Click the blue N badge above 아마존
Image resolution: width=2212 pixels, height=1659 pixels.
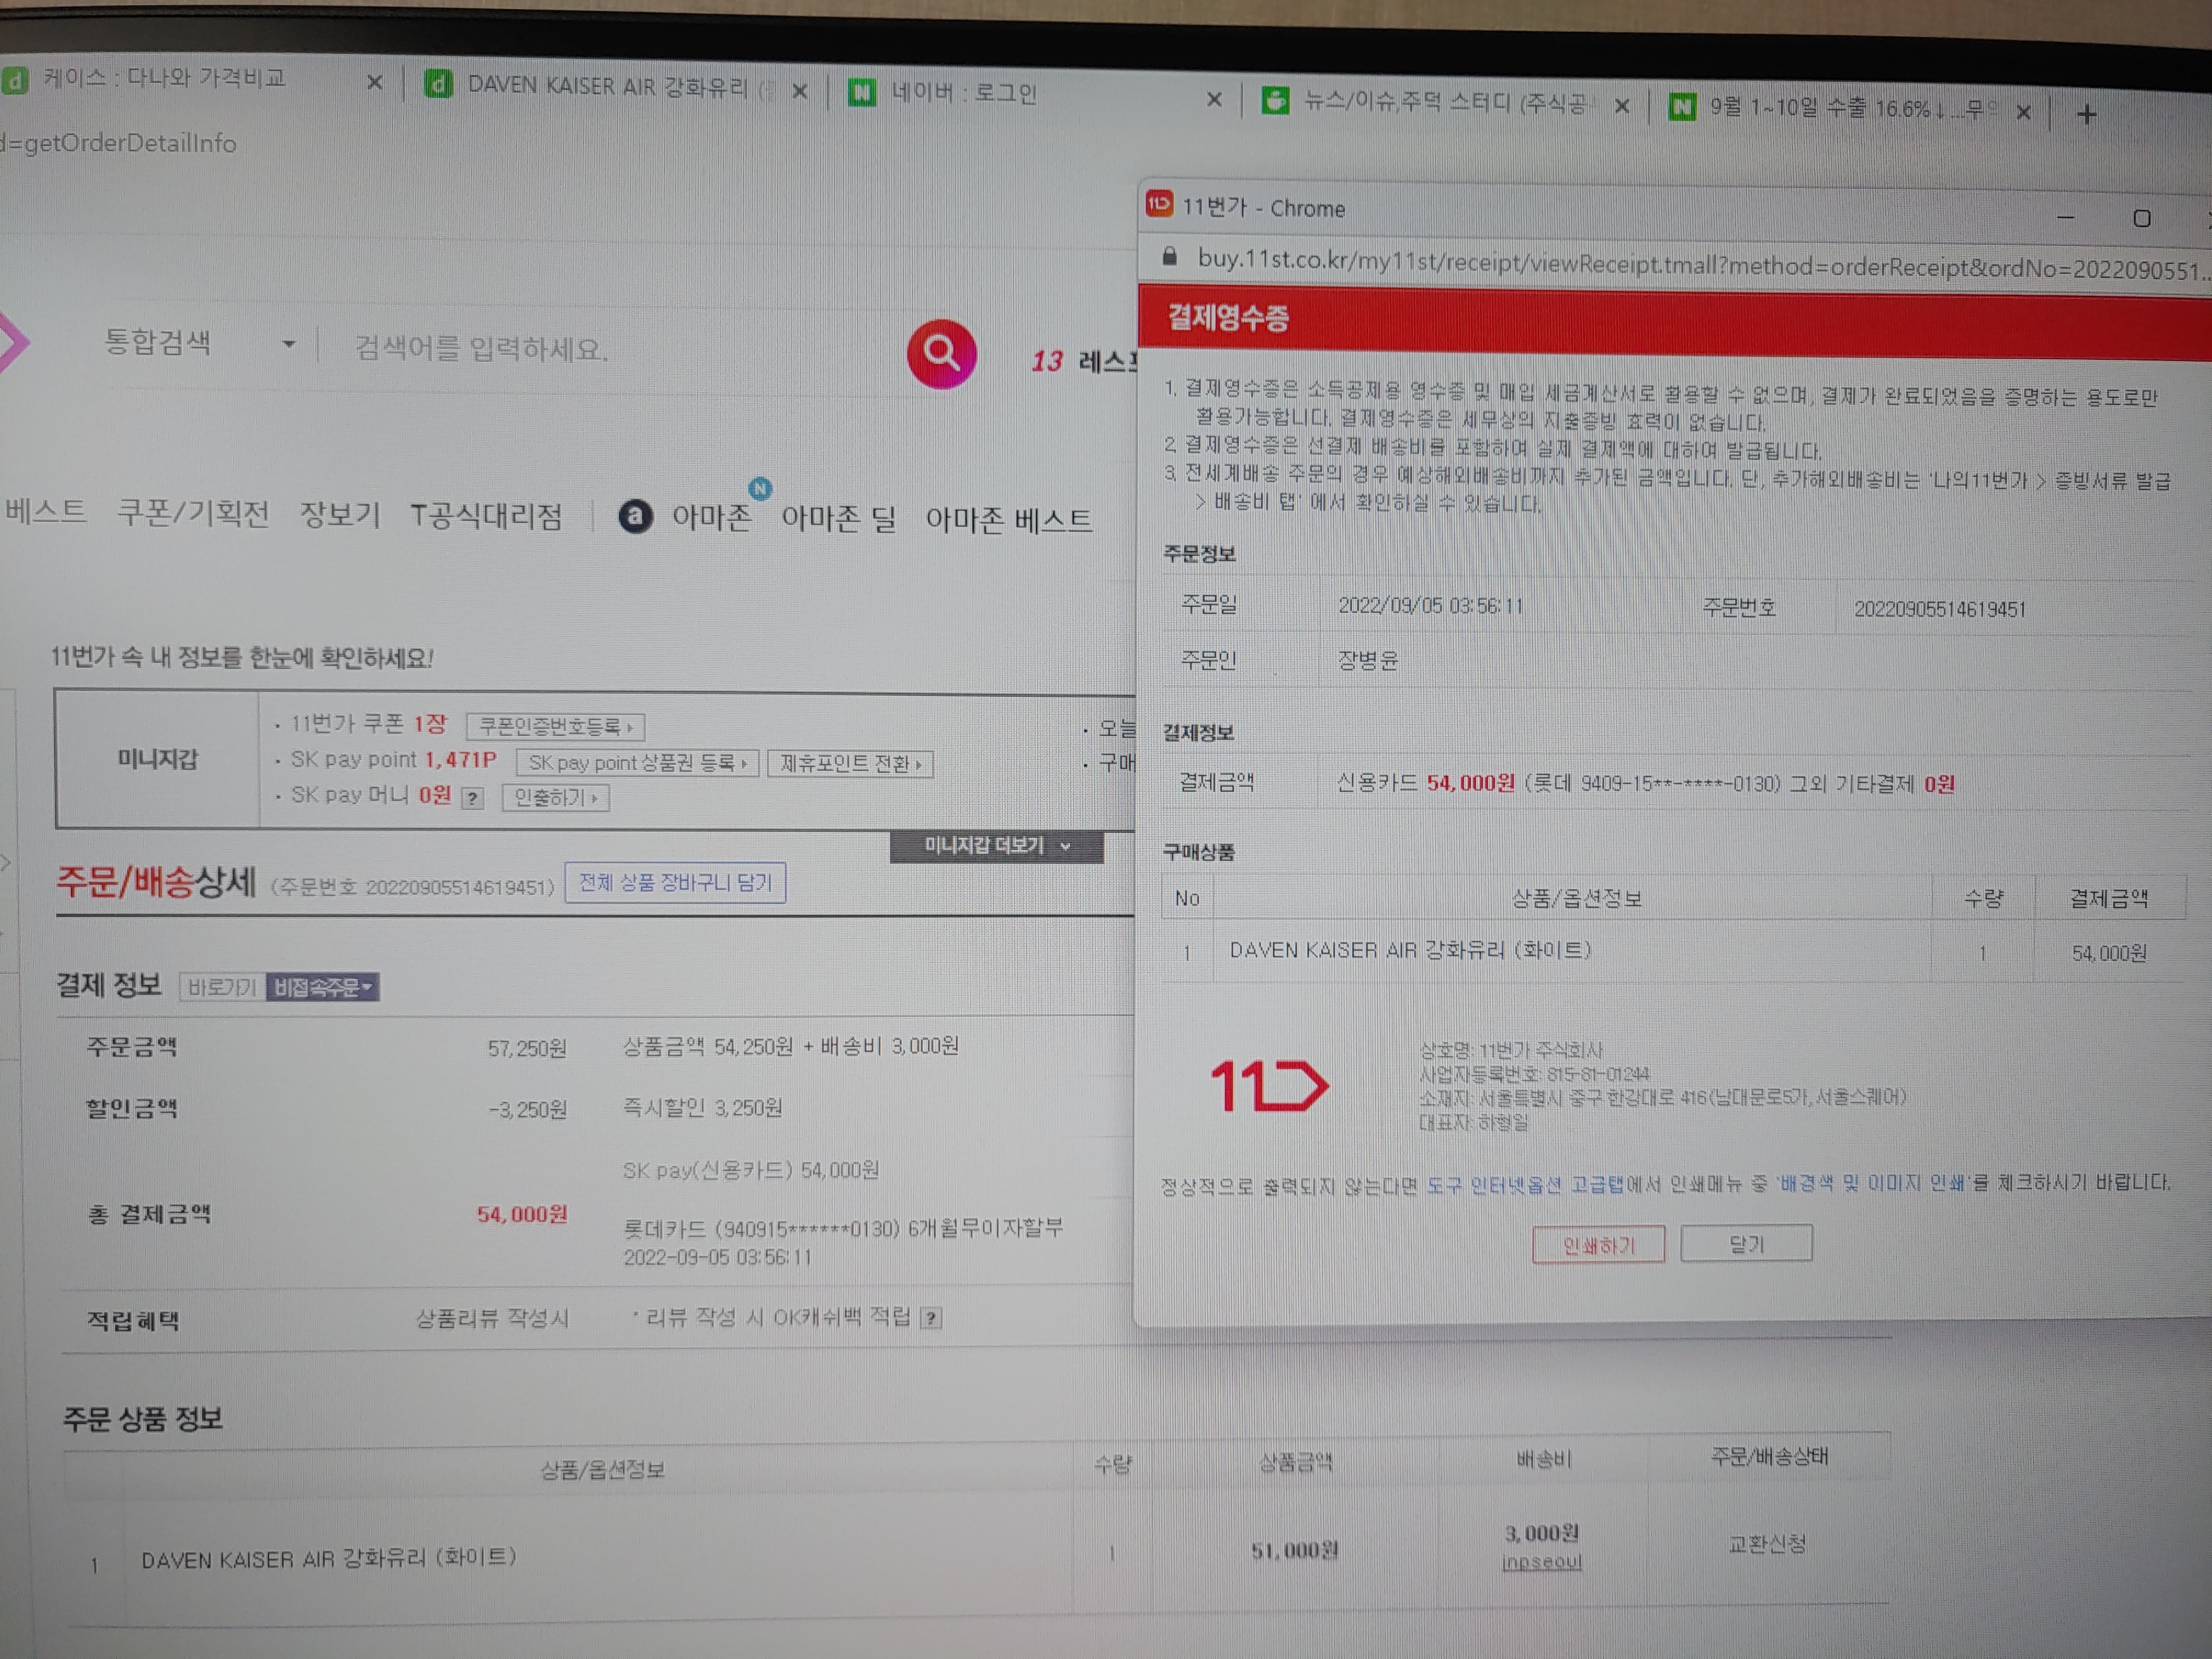761,489
